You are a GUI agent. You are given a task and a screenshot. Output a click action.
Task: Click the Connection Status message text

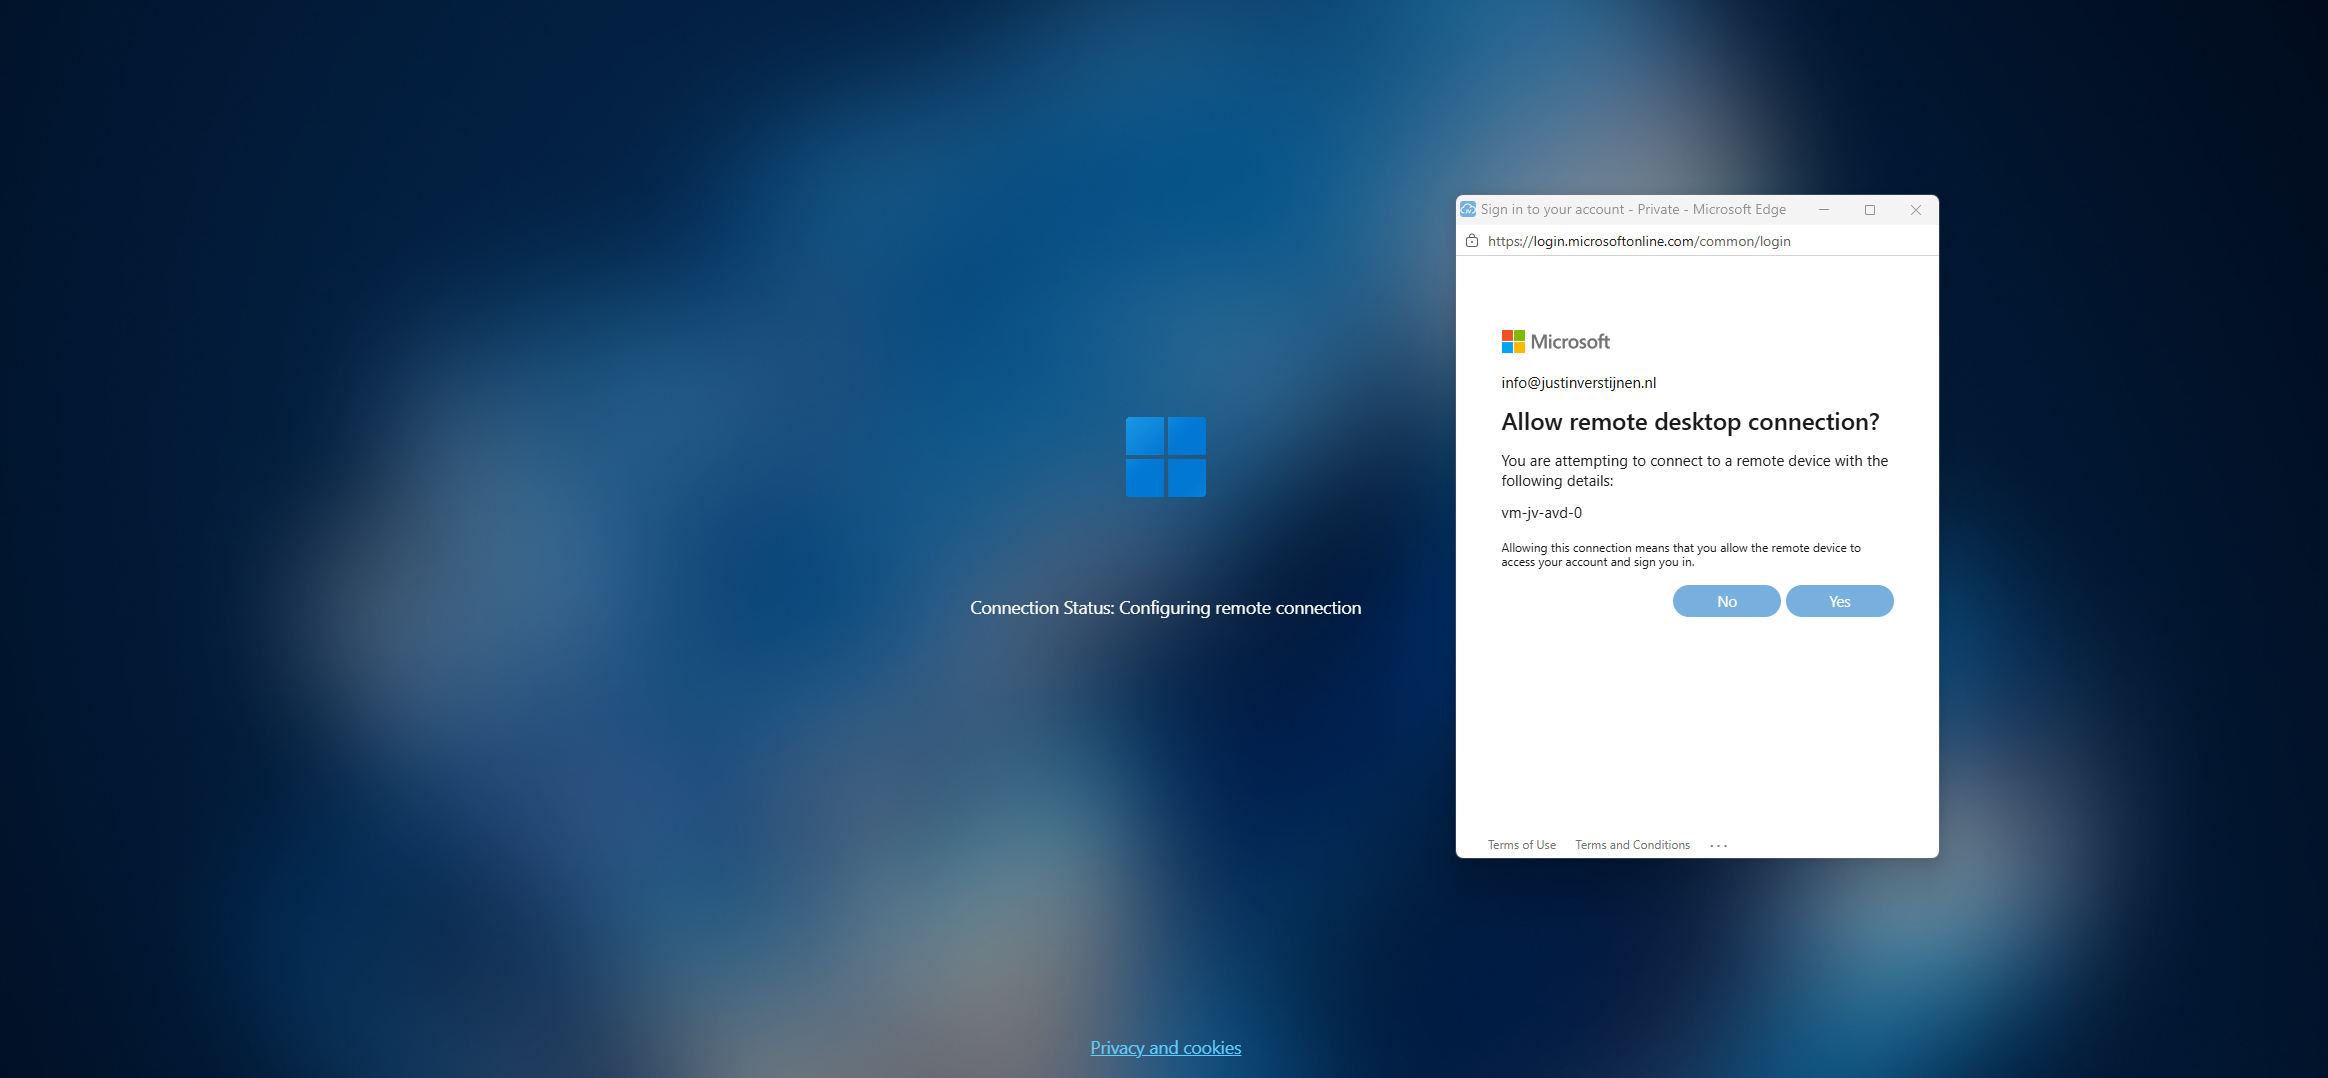pos(1165,608)
